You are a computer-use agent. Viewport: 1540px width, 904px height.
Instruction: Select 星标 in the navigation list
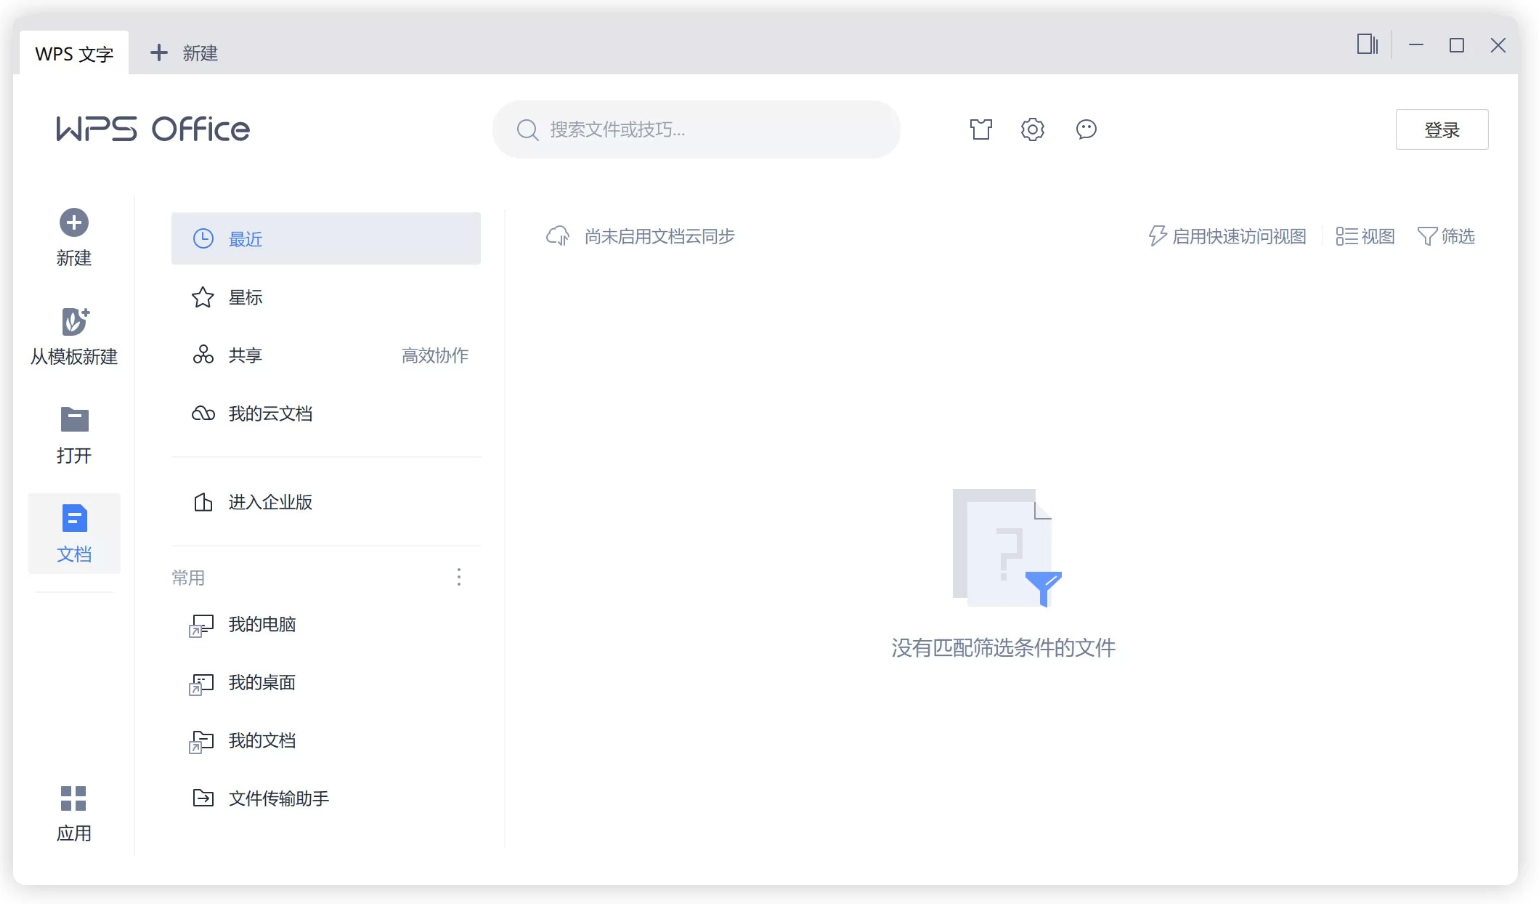pos(326,297)
